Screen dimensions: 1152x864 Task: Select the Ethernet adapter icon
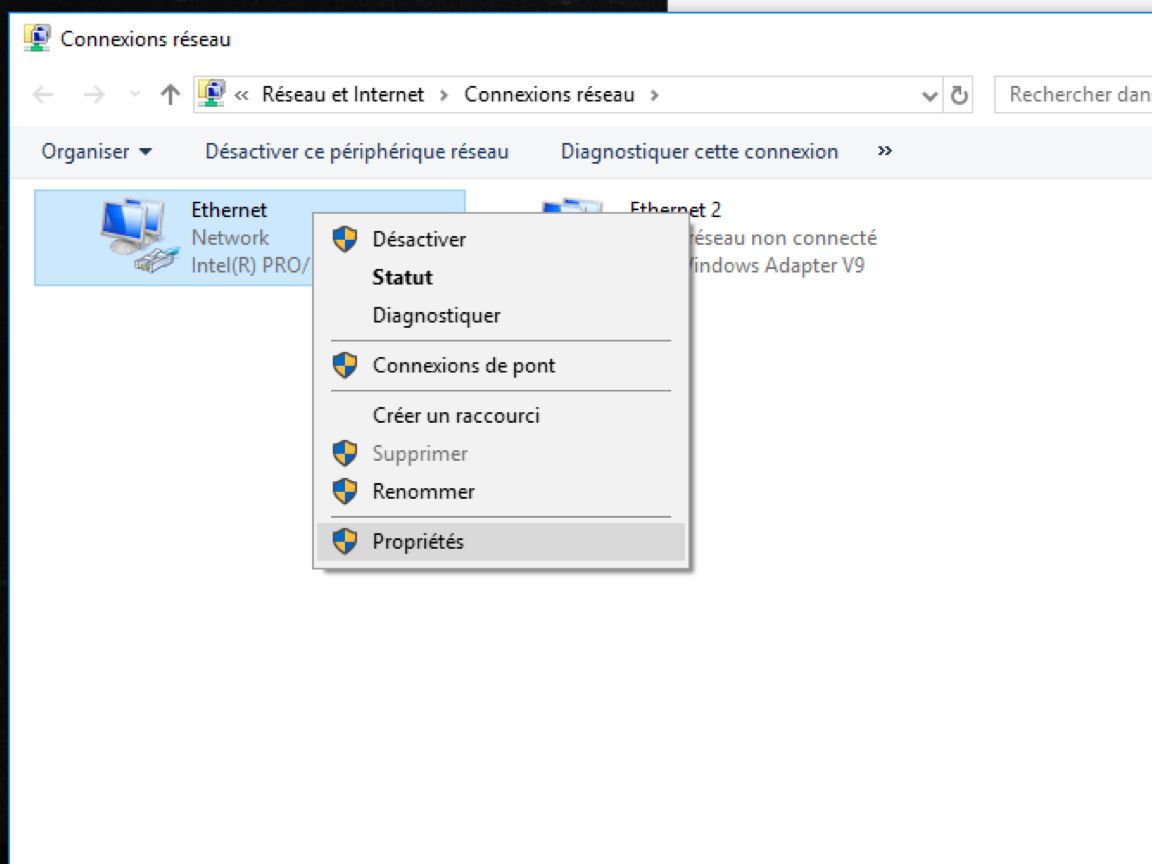139,236
